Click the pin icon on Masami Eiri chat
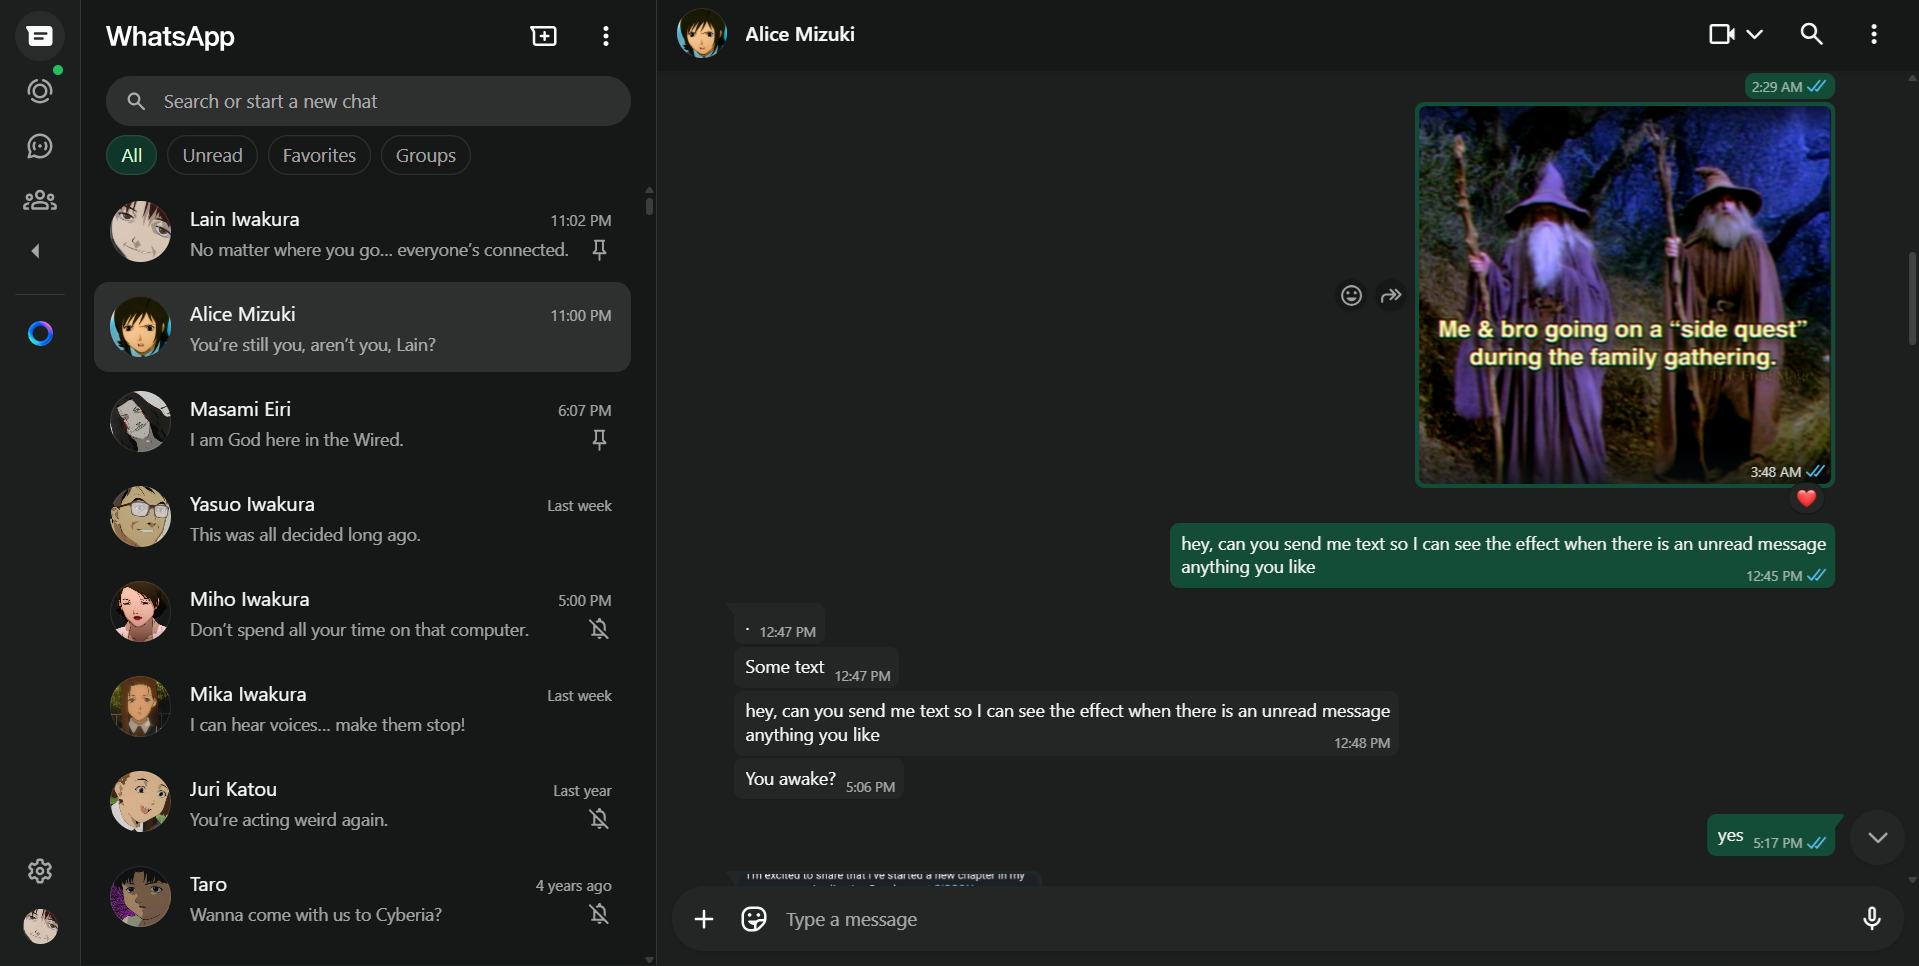The height and width of the screenshot is (966, 1919). [x=599, y=439]
